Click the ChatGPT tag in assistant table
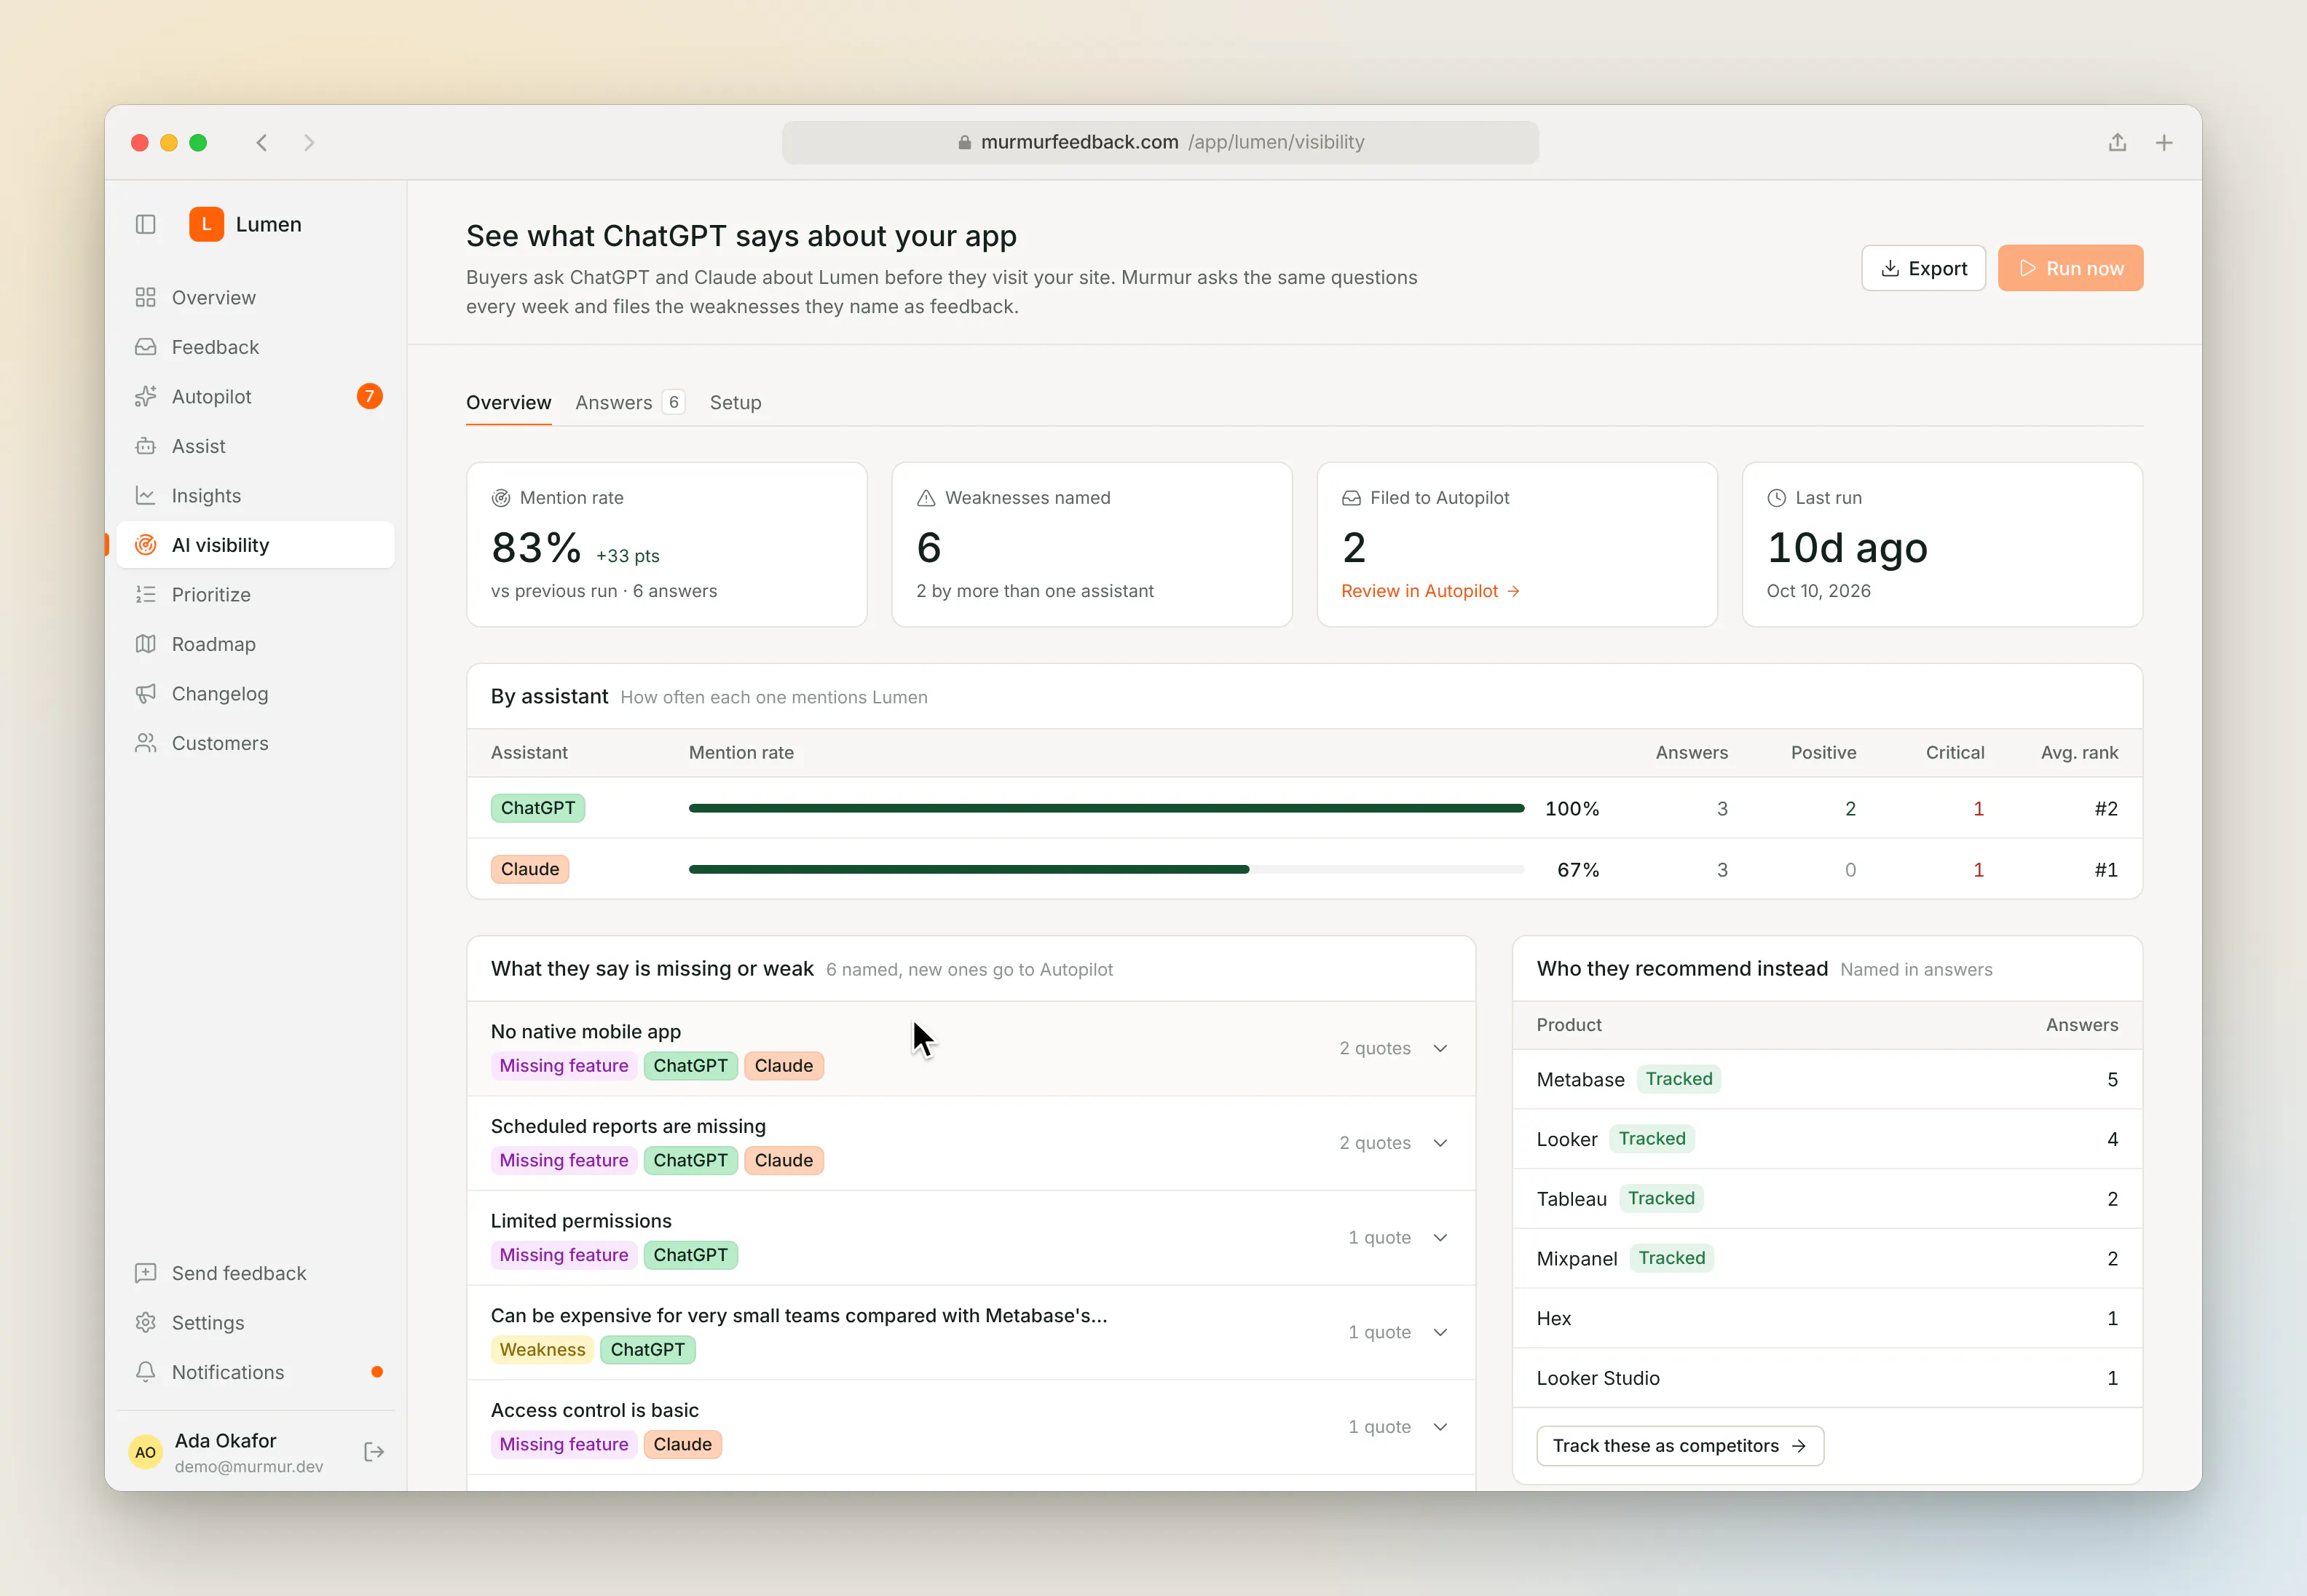The height and width of the screenshot is (1596, 2307). [x=538, y=808]
